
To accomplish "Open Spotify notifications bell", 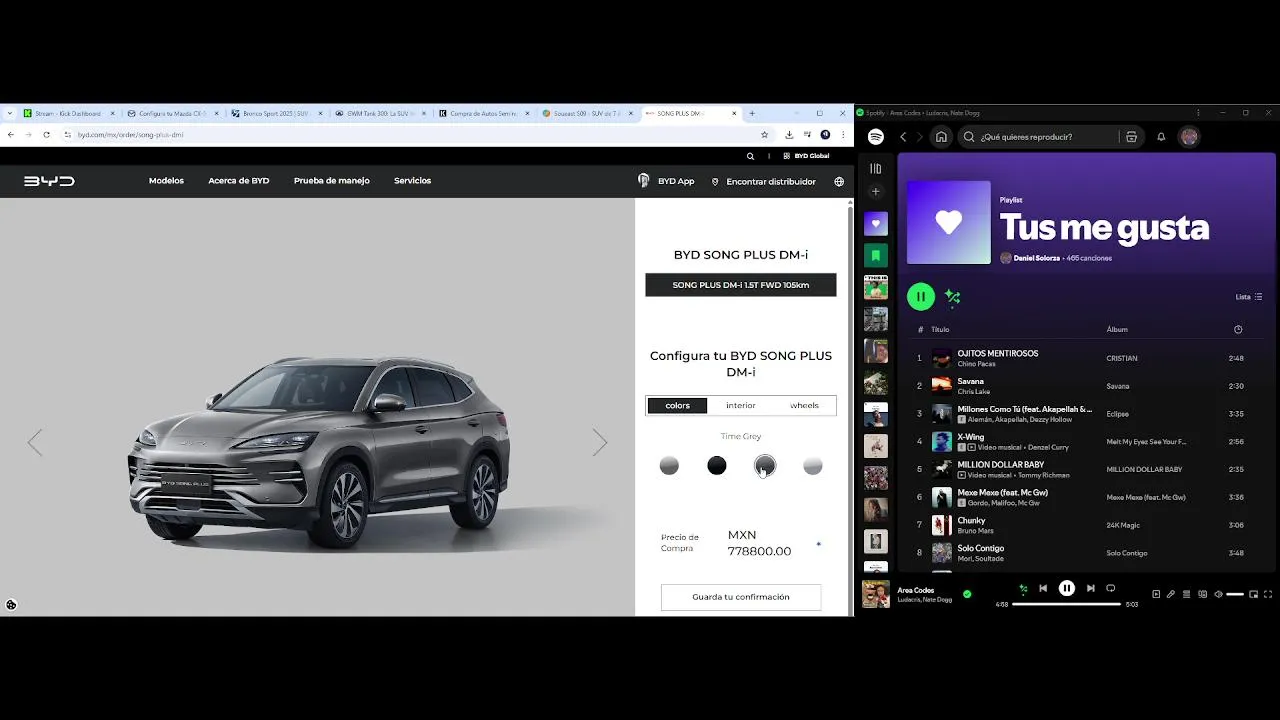I will 1161,137.
